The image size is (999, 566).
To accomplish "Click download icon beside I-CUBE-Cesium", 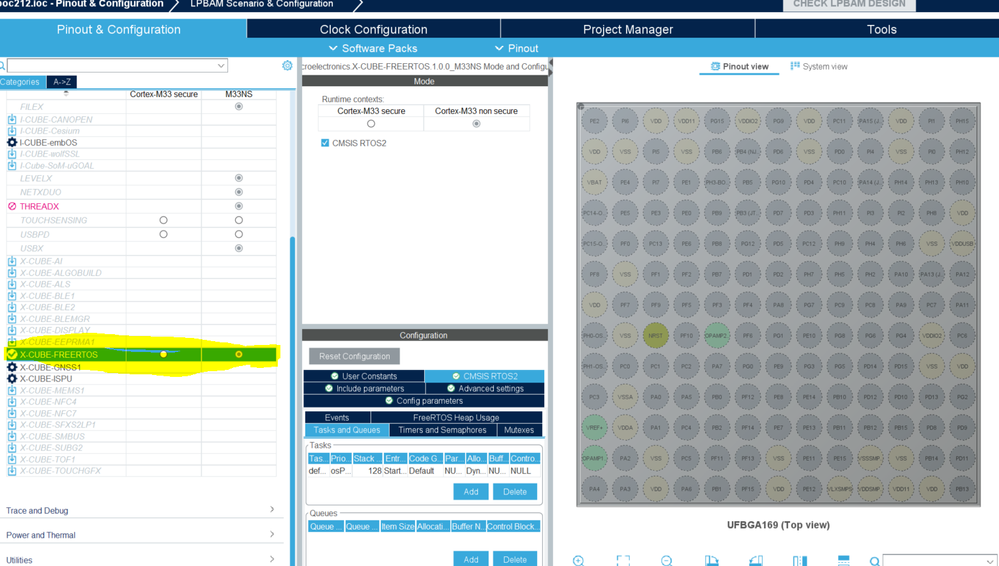I will 11,131.
